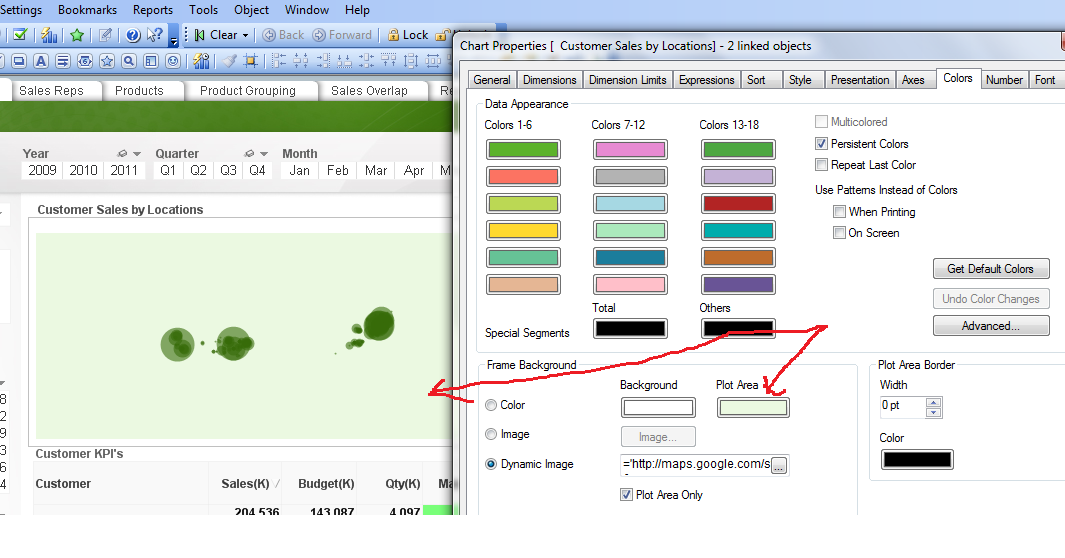Select the Color frame background radio
This screenshot has width=1065, height=558.
(491, 405)
